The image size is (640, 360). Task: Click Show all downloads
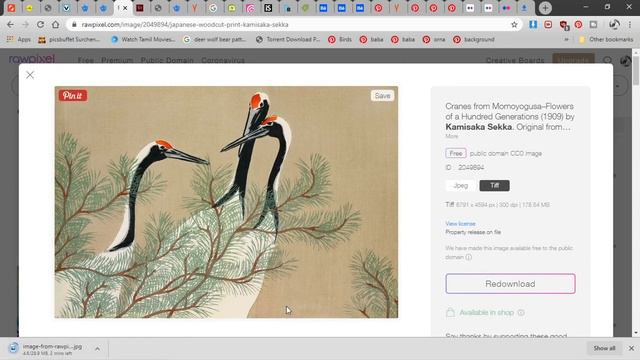tap(604, 348)
